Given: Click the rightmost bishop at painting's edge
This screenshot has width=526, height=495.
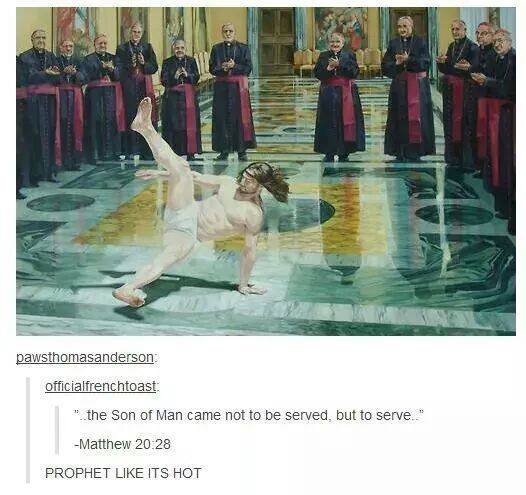Looking at the screenshot, I should [x=500, y=129].
